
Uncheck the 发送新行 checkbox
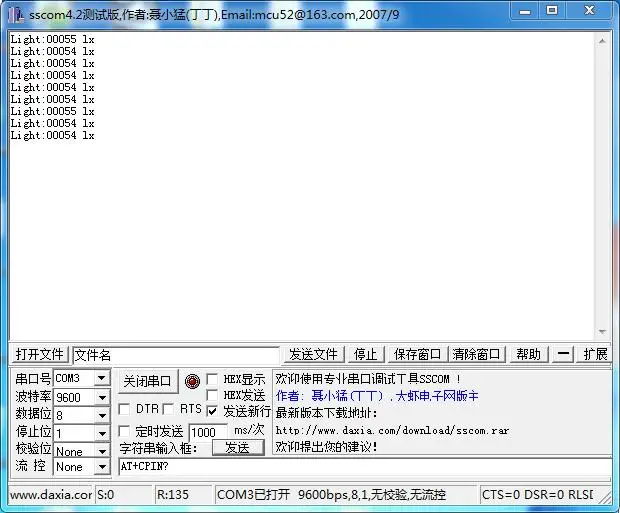coord(213,411)
